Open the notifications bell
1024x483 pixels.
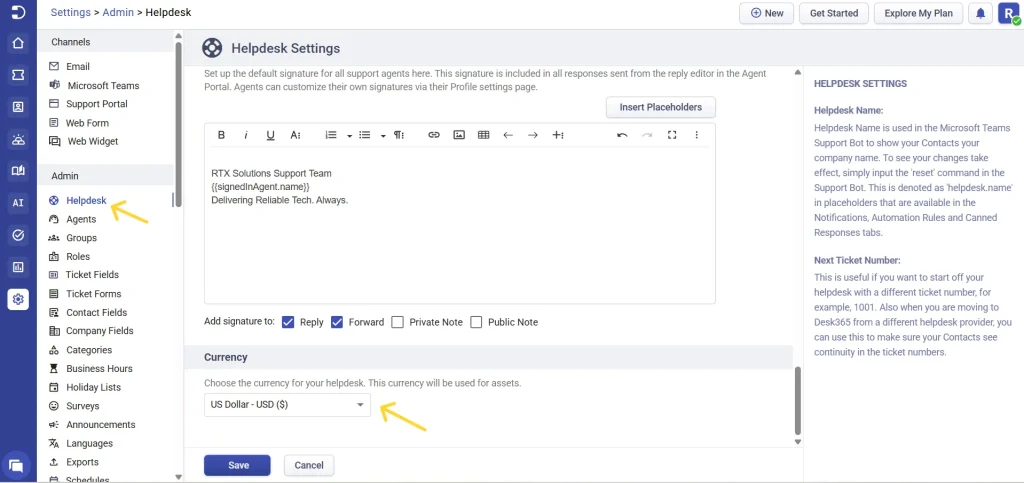(981, 13)
